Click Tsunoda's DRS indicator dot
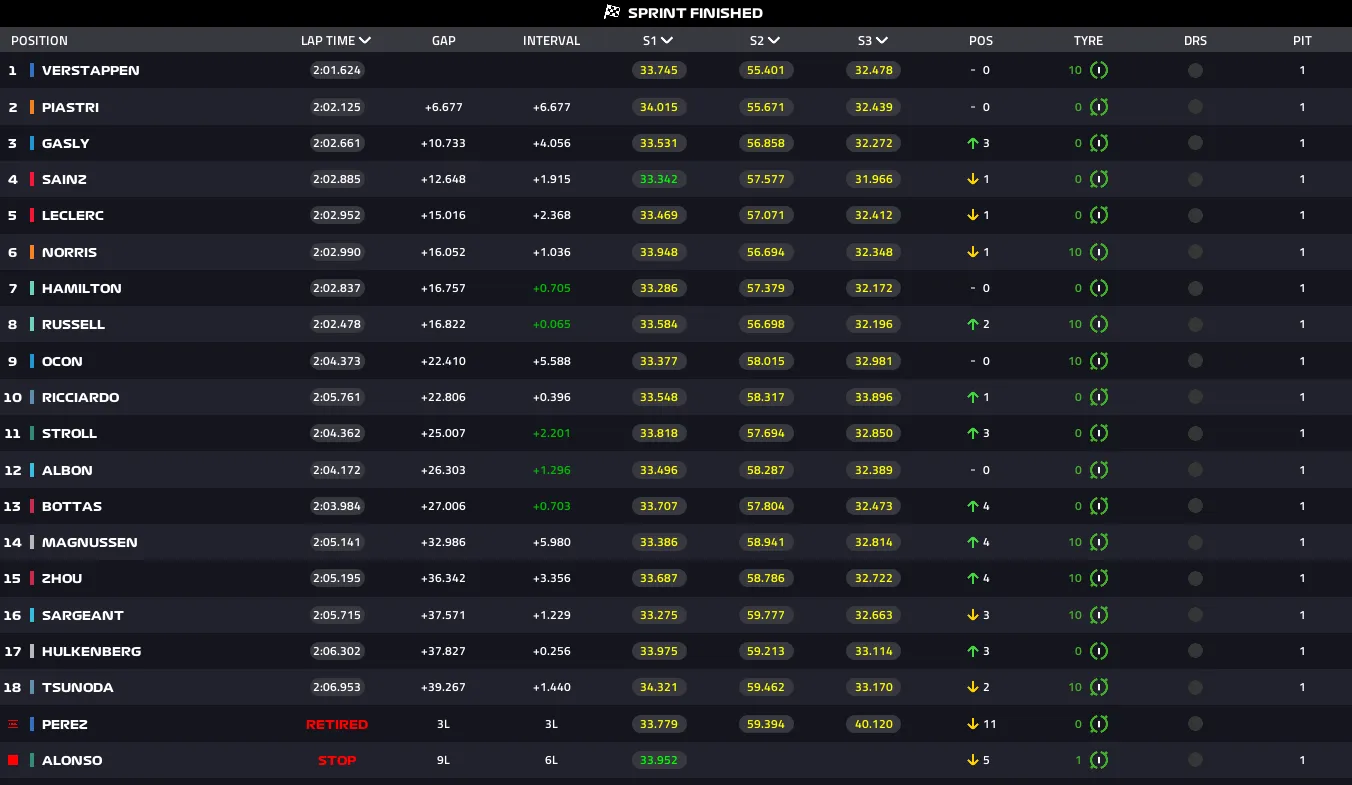 coord(1195,687)
